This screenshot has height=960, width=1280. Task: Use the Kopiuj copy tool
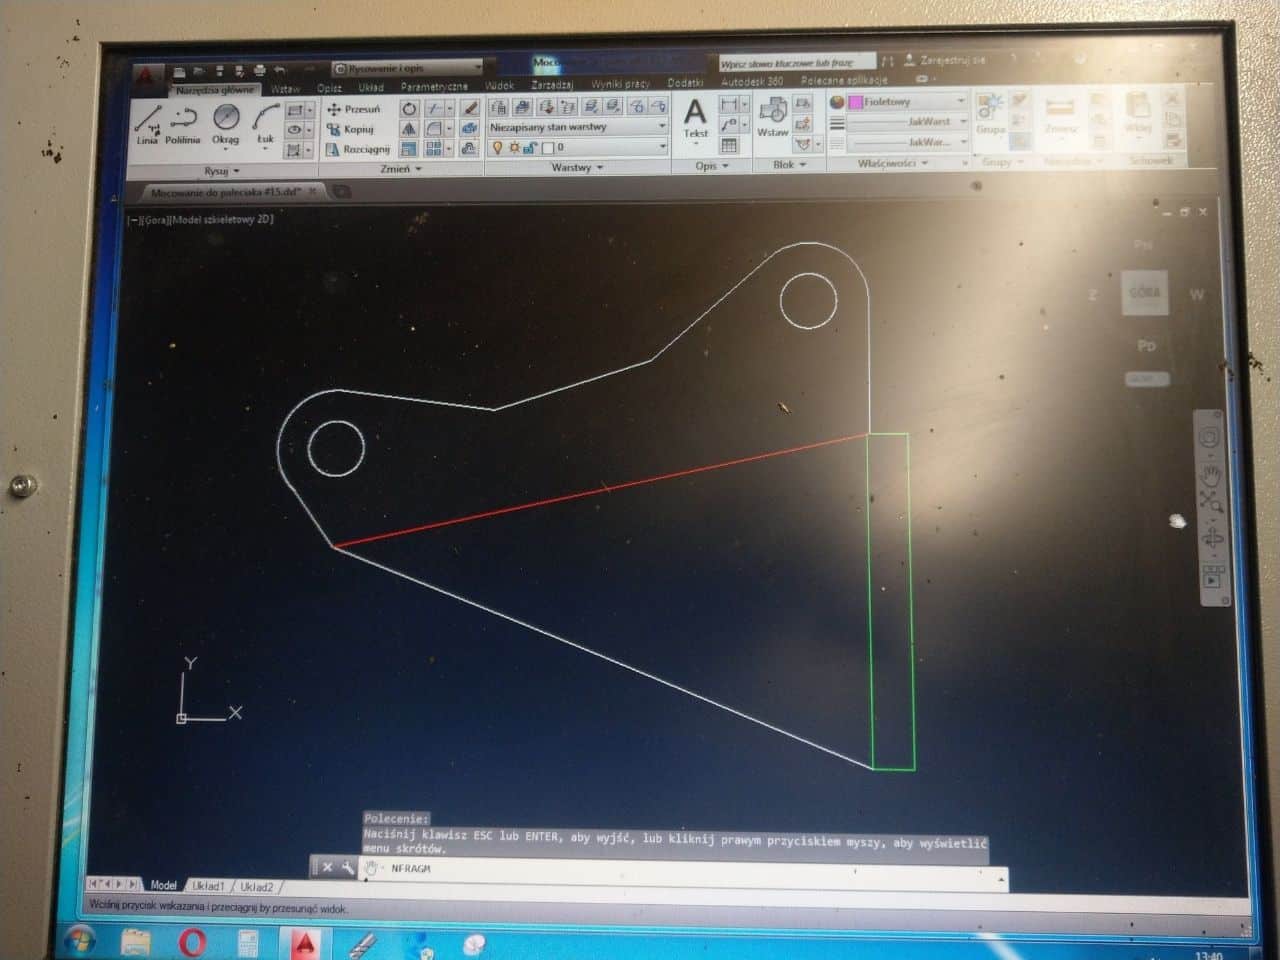(350, 129)
